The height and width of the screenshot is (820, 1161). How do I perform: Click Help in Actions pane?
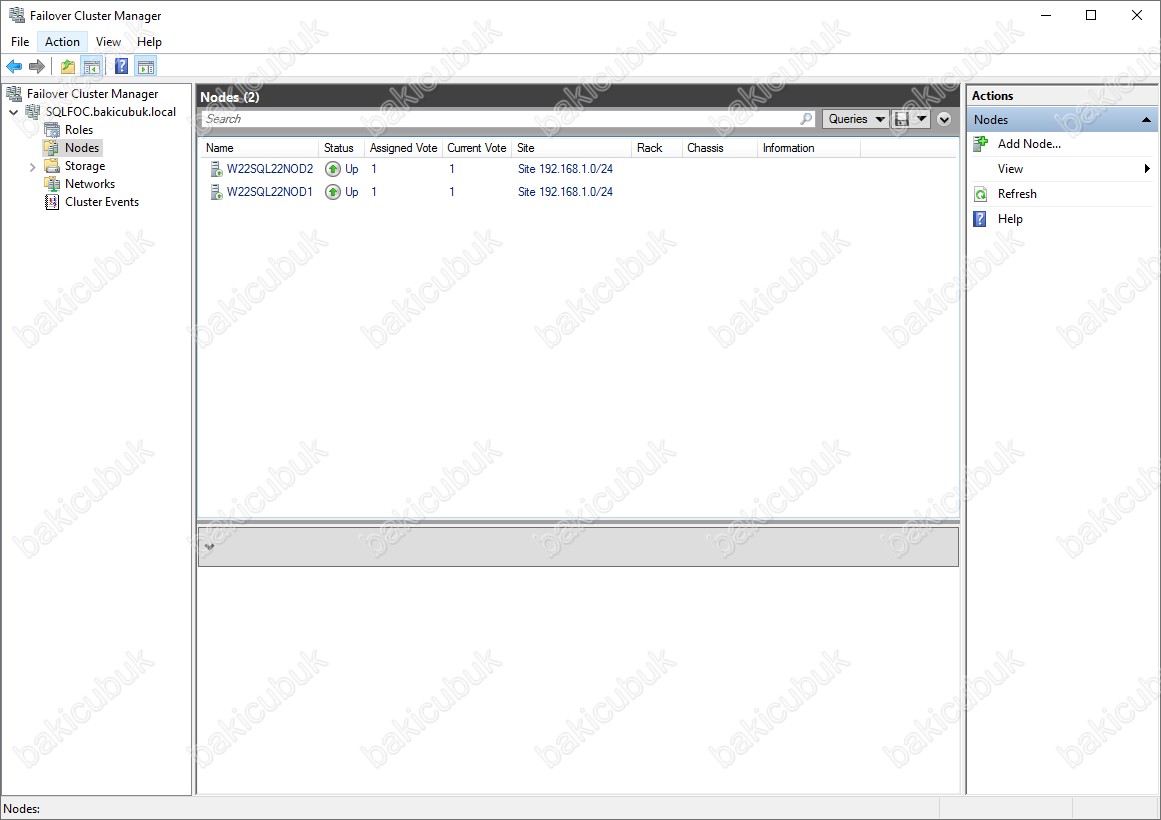[x=1010, y=219]
